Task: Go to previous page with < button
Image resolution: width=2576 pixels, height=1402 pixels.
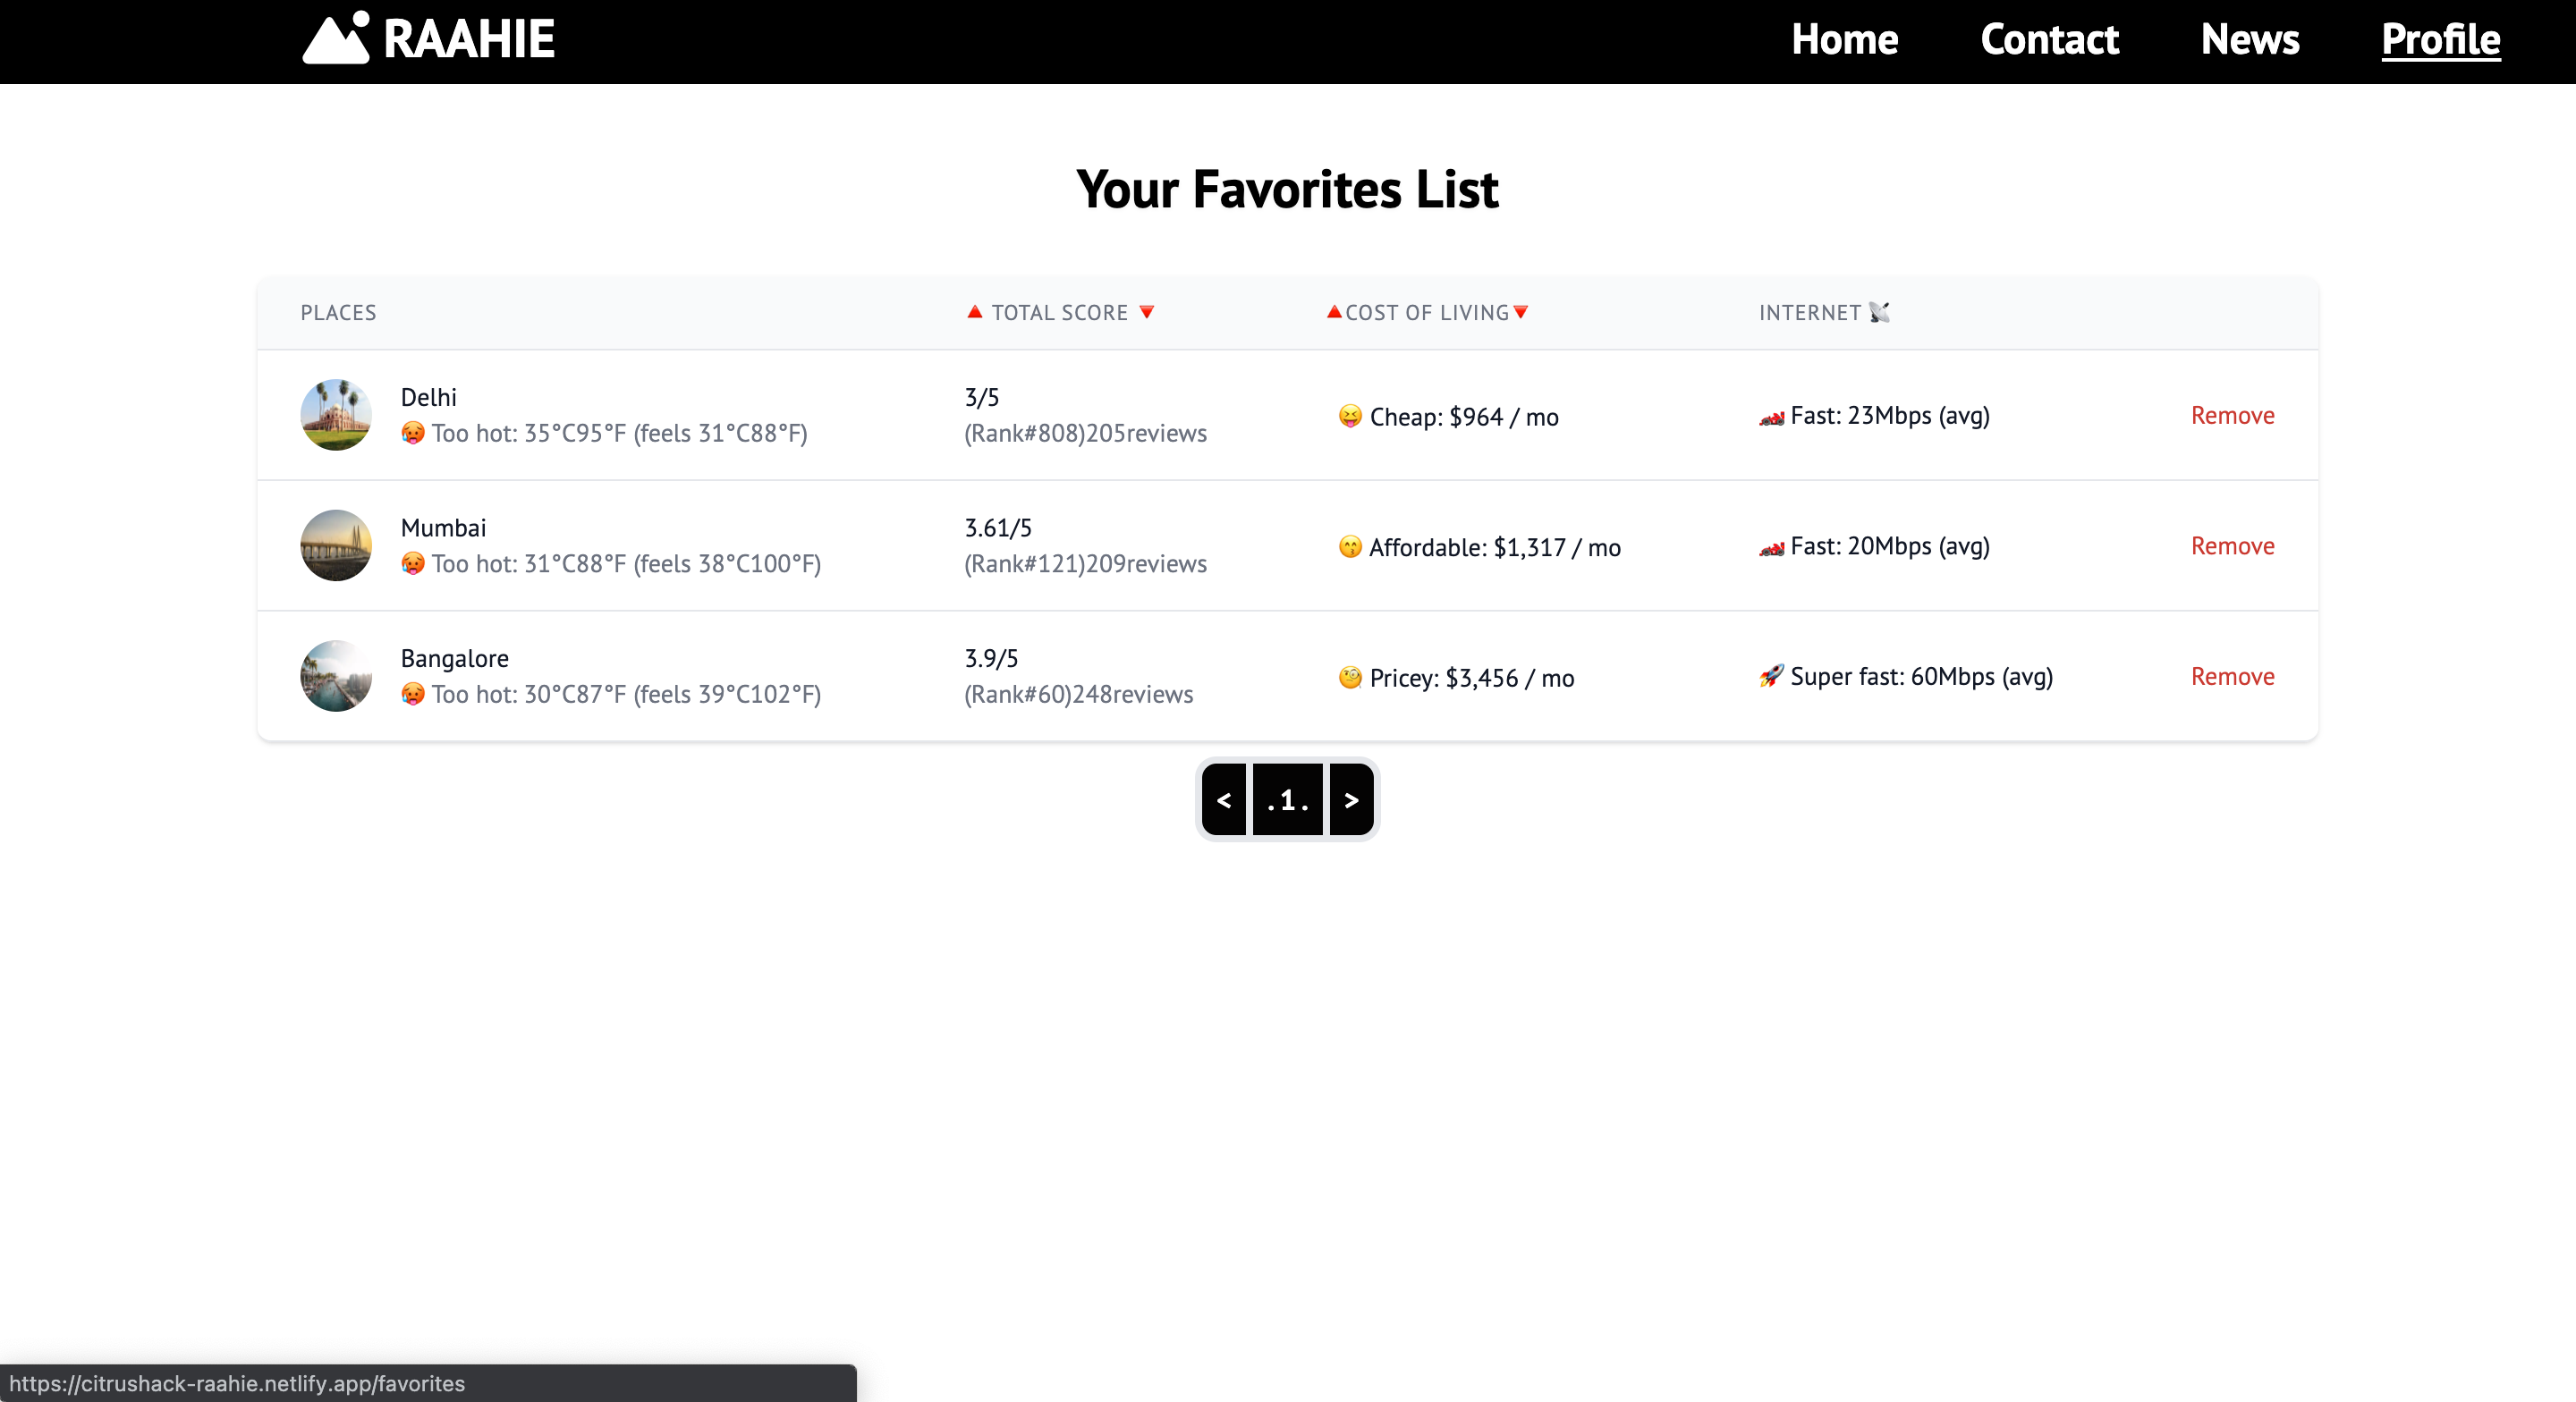Action: tap(1223, 799)
